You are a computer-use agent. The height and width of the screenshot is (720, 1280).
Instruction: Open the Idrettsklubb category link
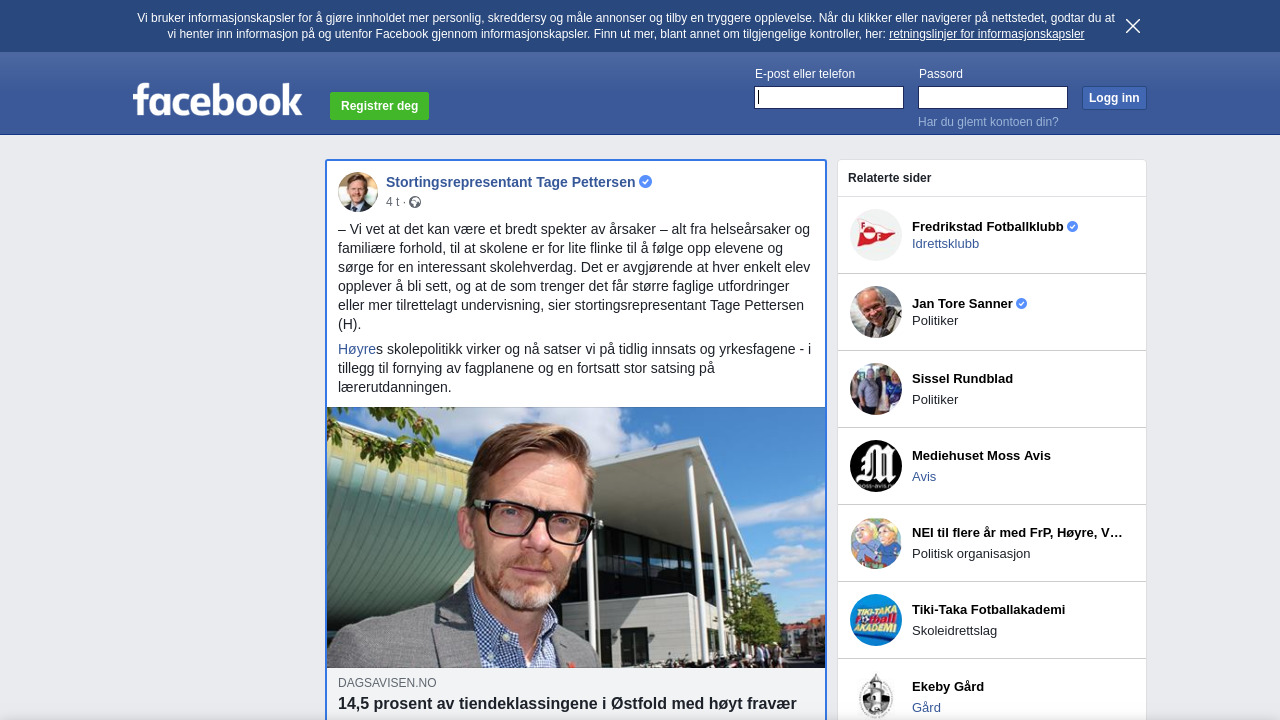[945, 244]
